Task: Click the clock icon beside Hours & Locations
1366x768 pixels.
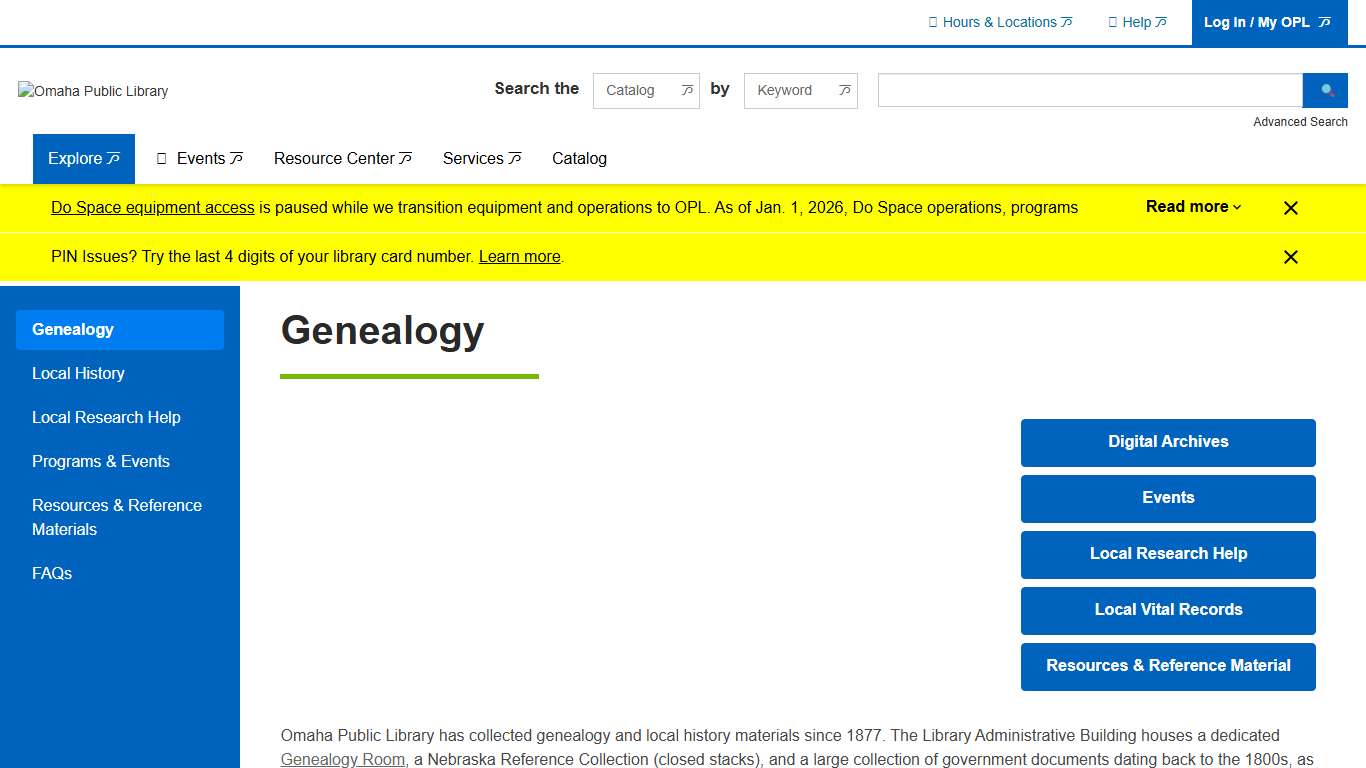Action: click(x=934, y=22)
